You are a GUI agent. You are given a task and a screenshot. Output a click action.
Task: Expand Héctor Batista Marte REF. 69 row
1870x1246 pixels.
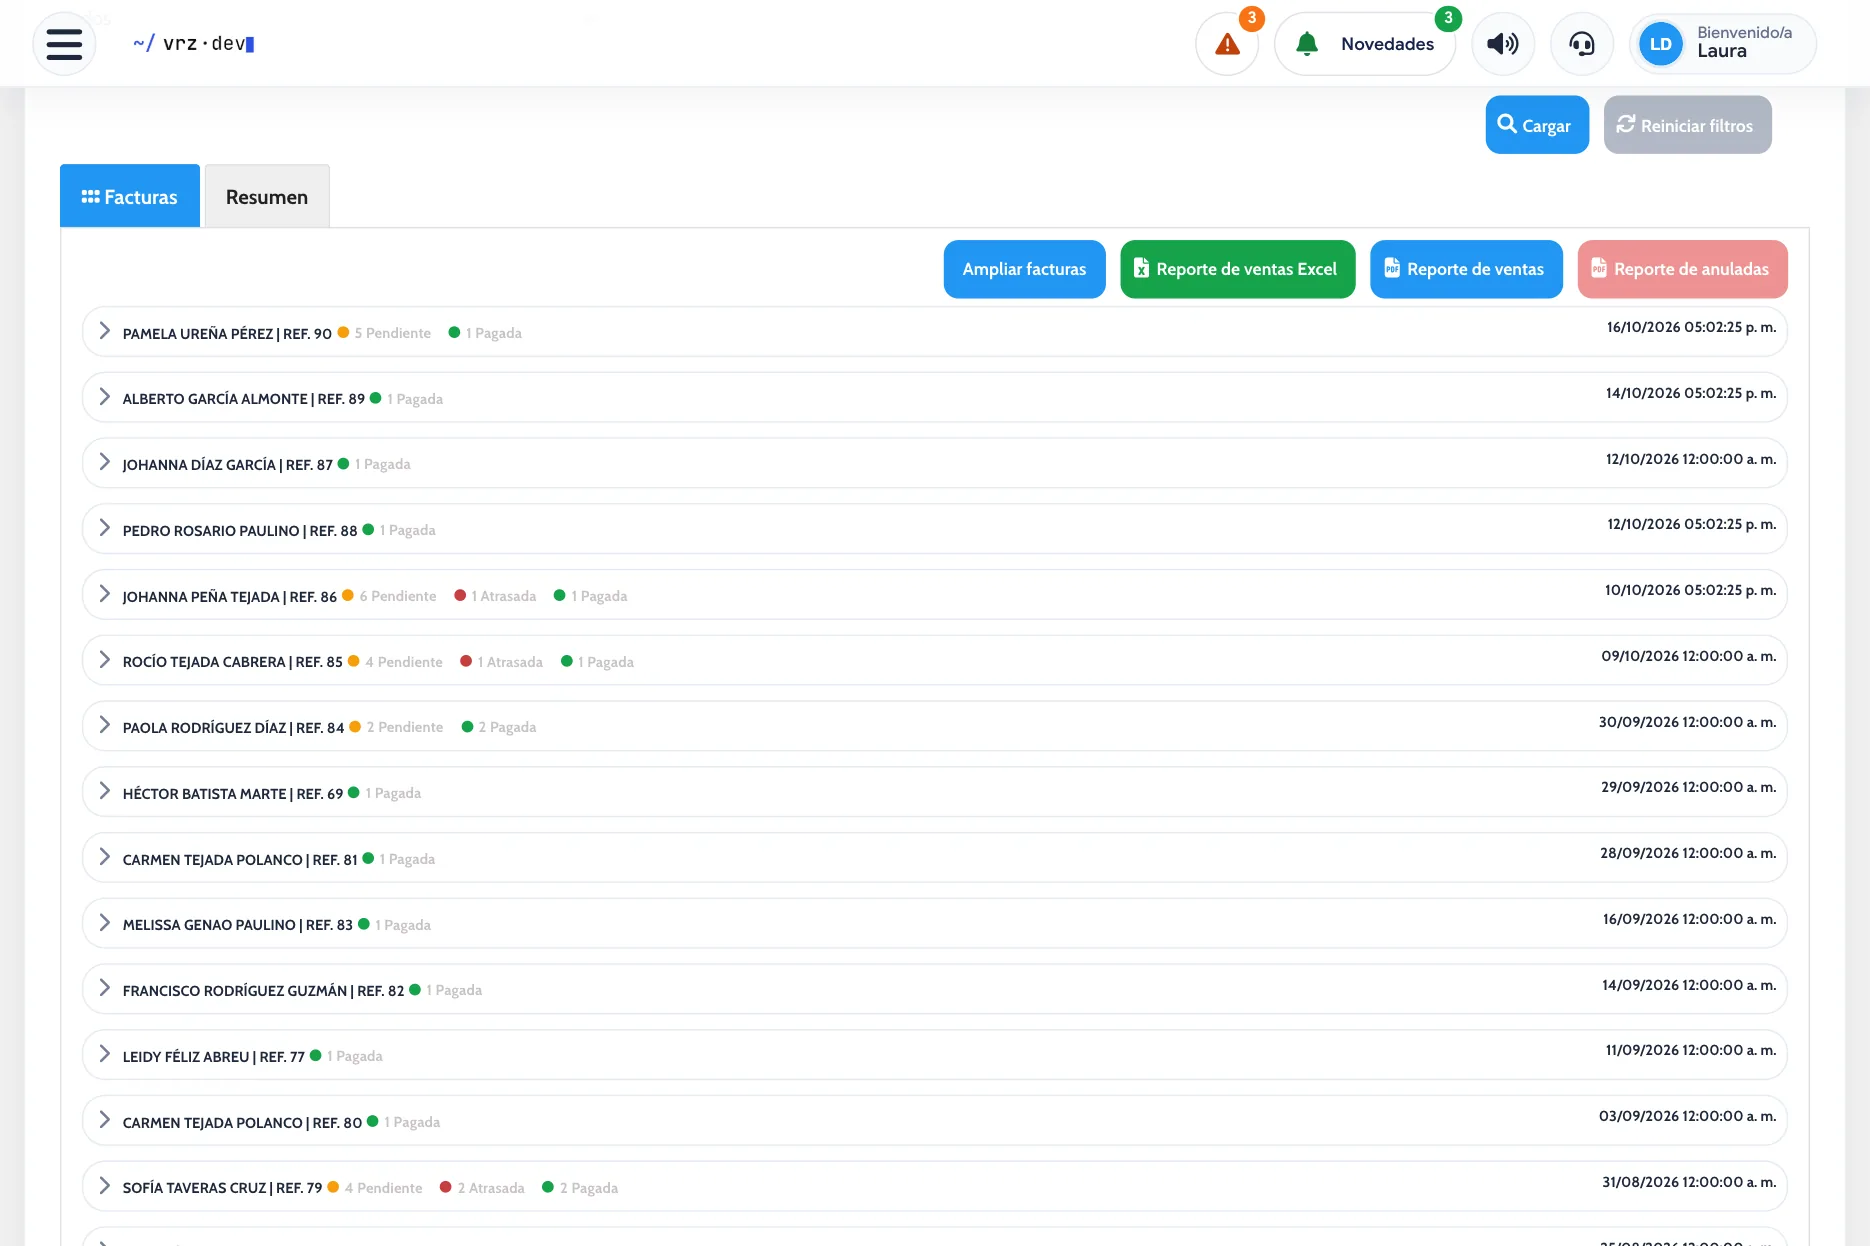934,792
